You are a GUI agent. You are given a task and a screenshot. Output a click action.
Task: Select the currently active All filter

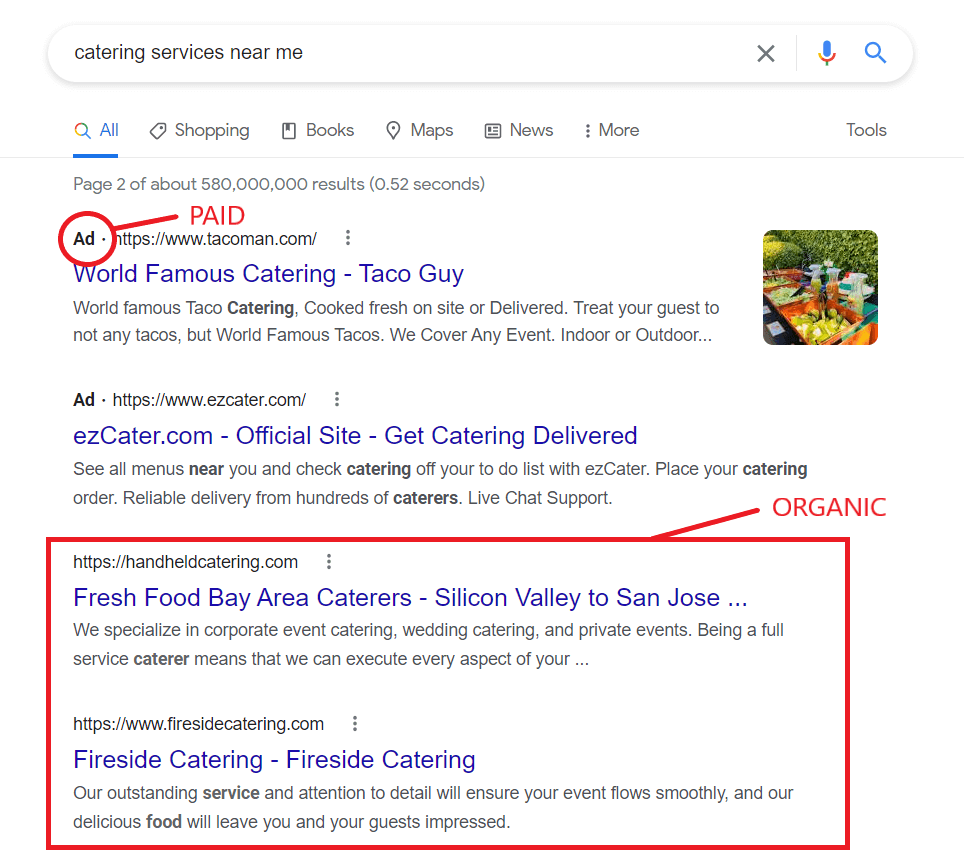96,130
